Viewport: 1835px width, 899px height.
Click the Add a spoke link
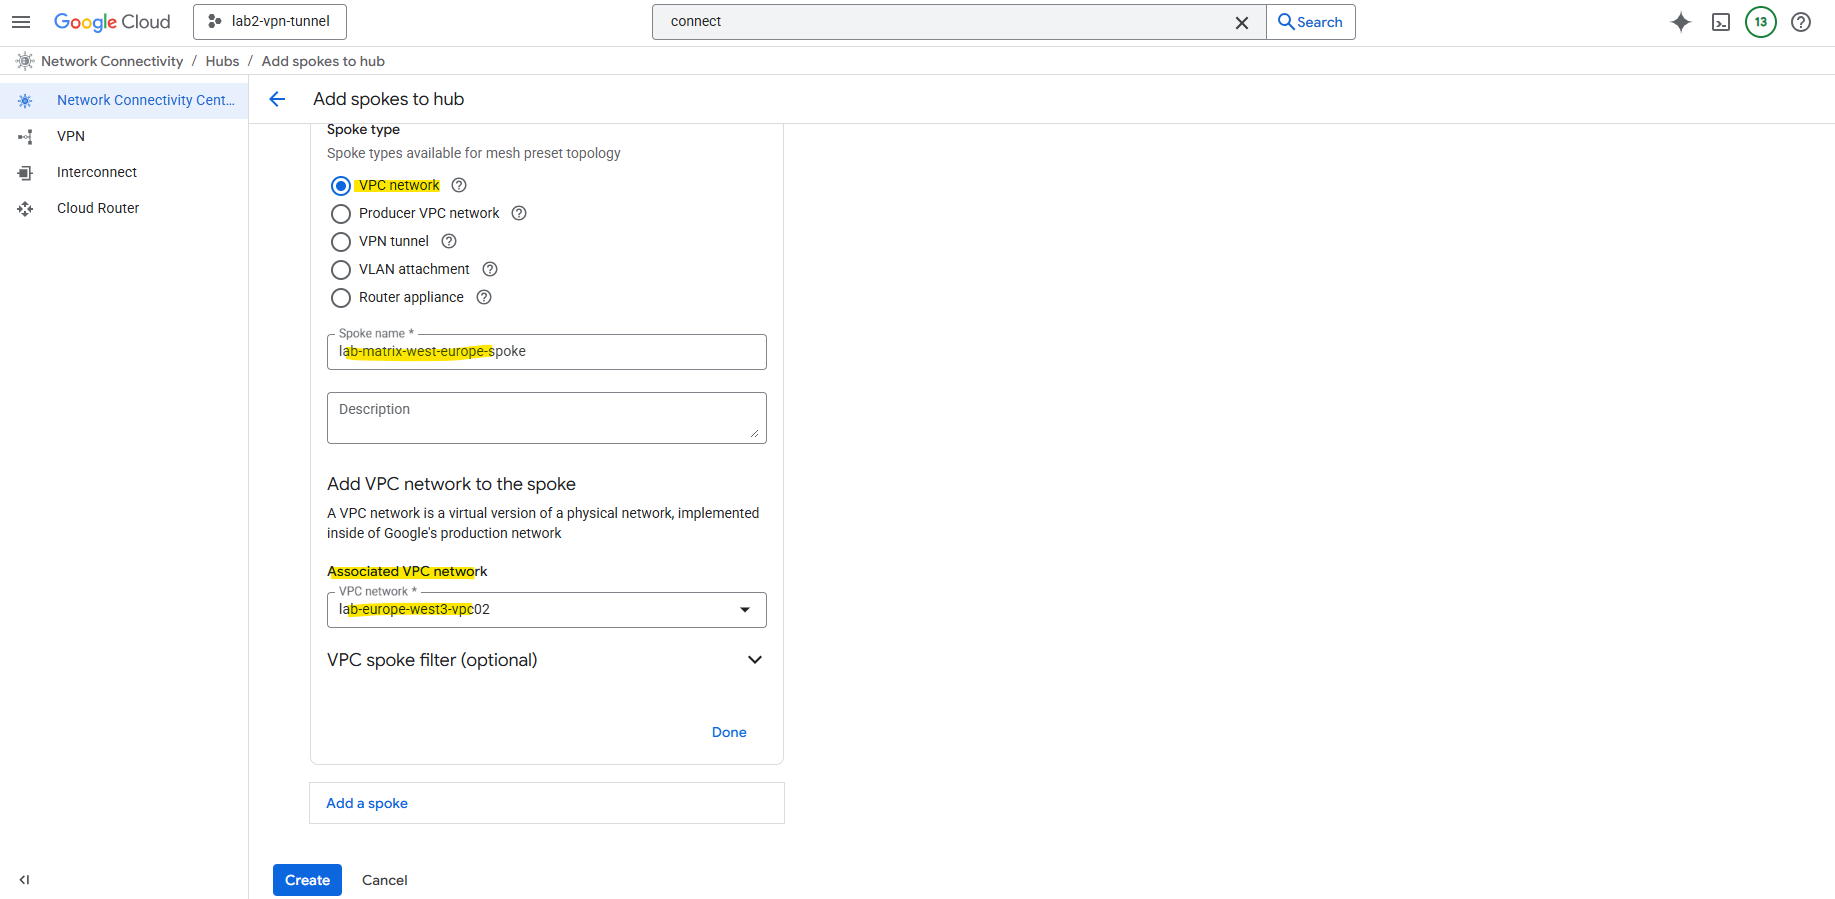point(367,803)
